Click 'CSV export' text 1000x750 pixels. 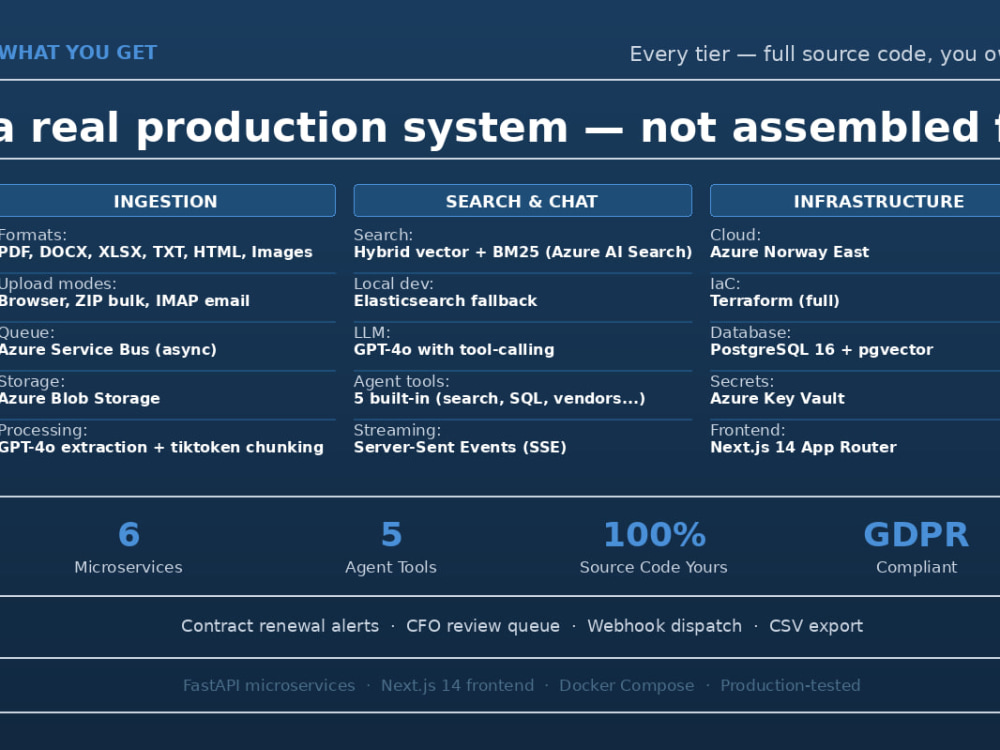[x=816, y=626]
